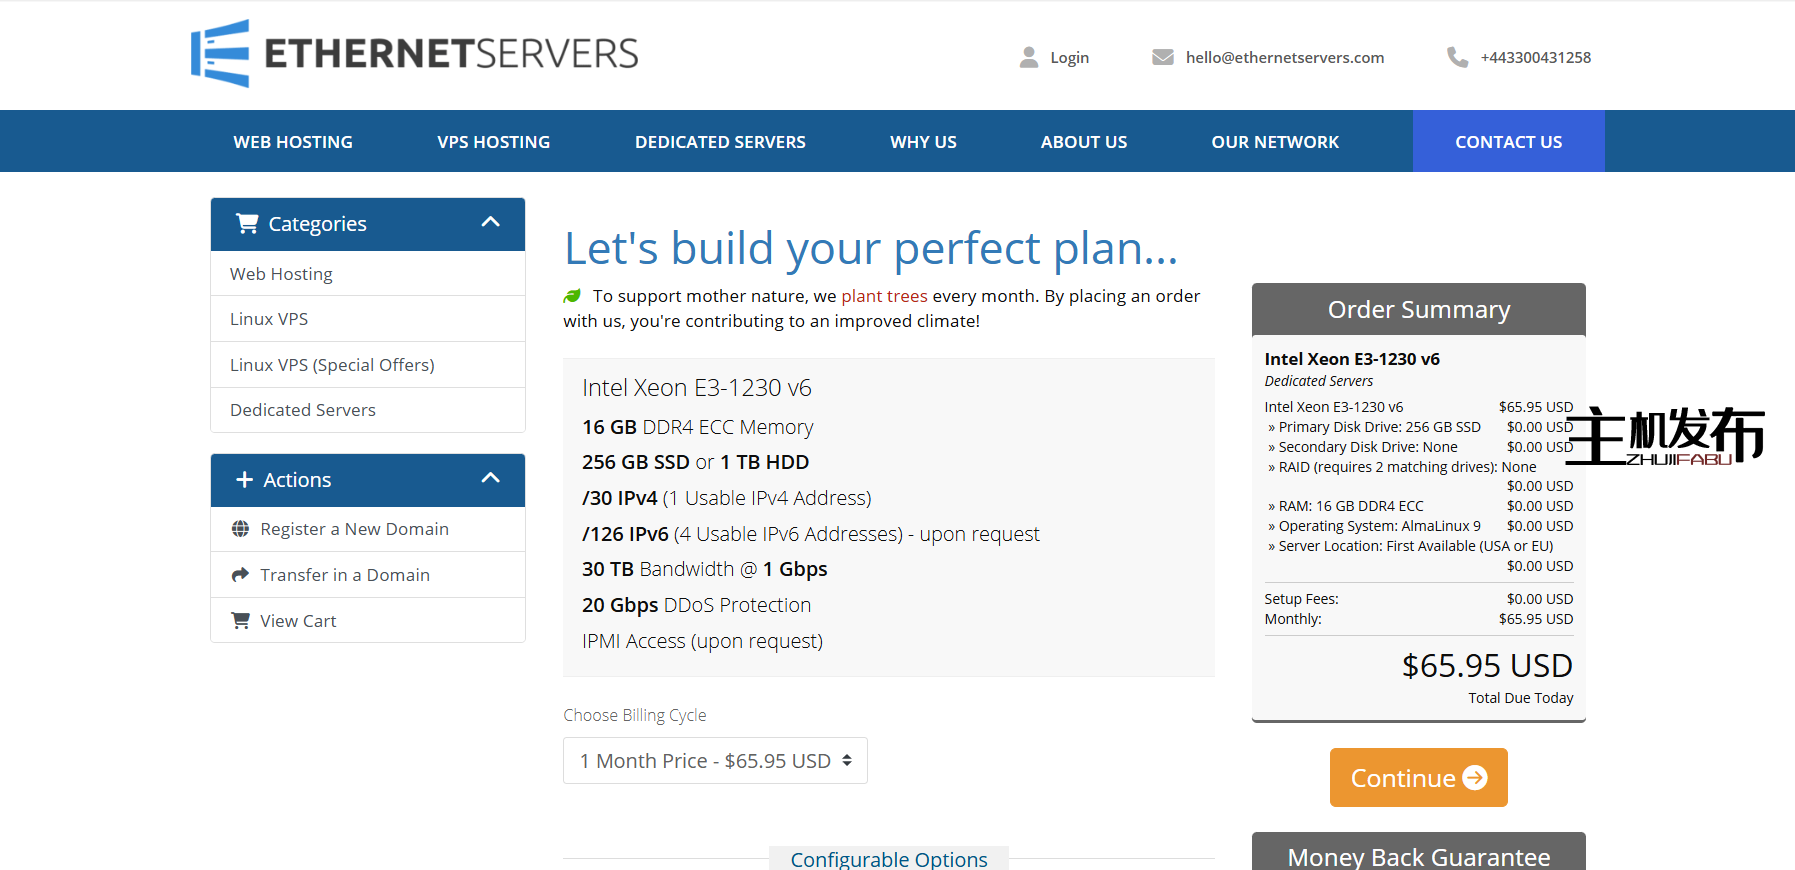Click the IPMI Access (upon request) line
Viewport: 1795px width, 870px height.
point(703,641)
